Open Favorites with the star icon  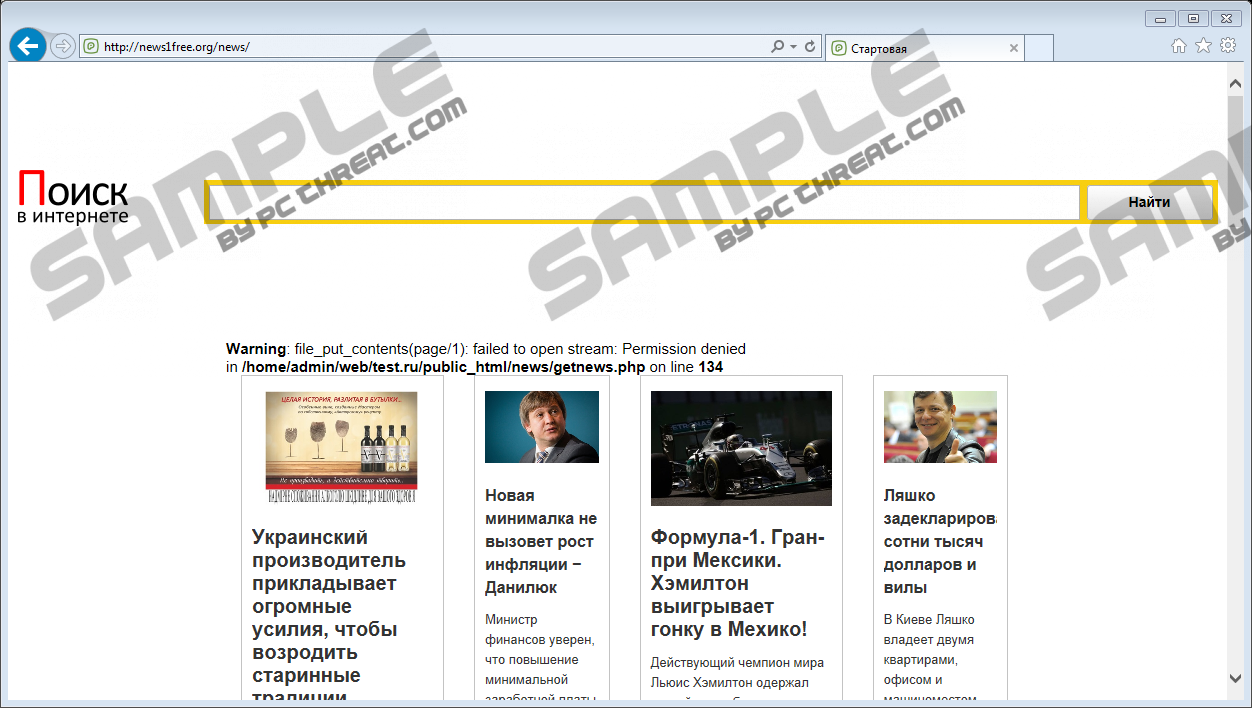coord(1203,46)
